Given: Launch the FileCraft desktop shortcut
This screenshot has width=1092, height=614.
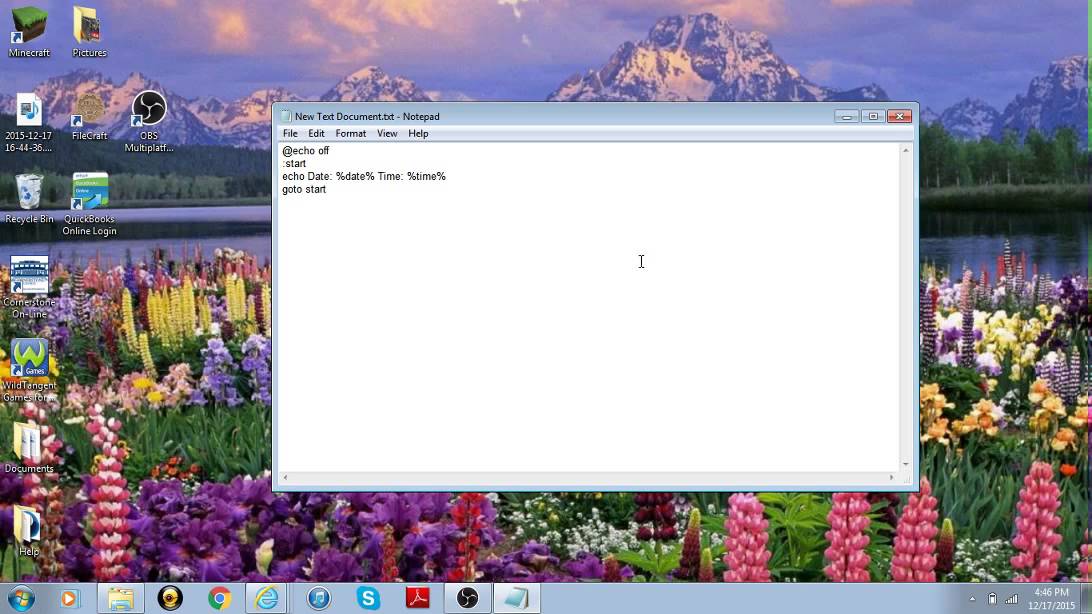Looking at the screenshot, I should (x=89, y=116).
